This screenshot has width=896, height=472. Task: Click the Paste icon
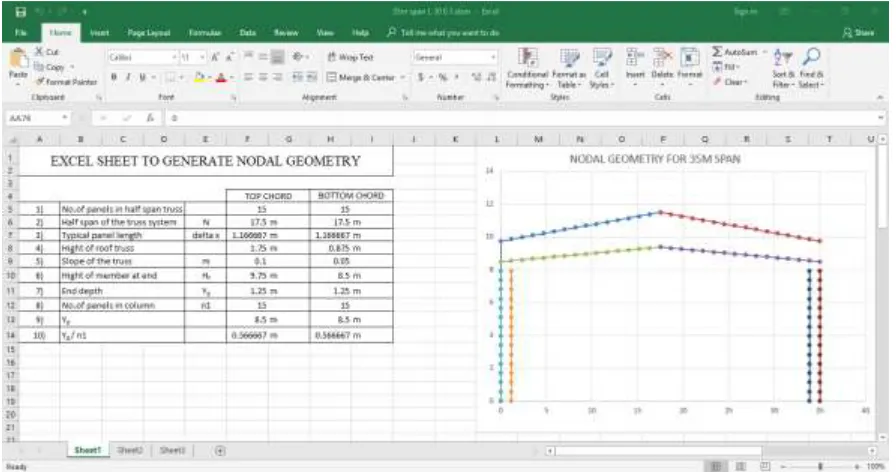tap(18, 58)
